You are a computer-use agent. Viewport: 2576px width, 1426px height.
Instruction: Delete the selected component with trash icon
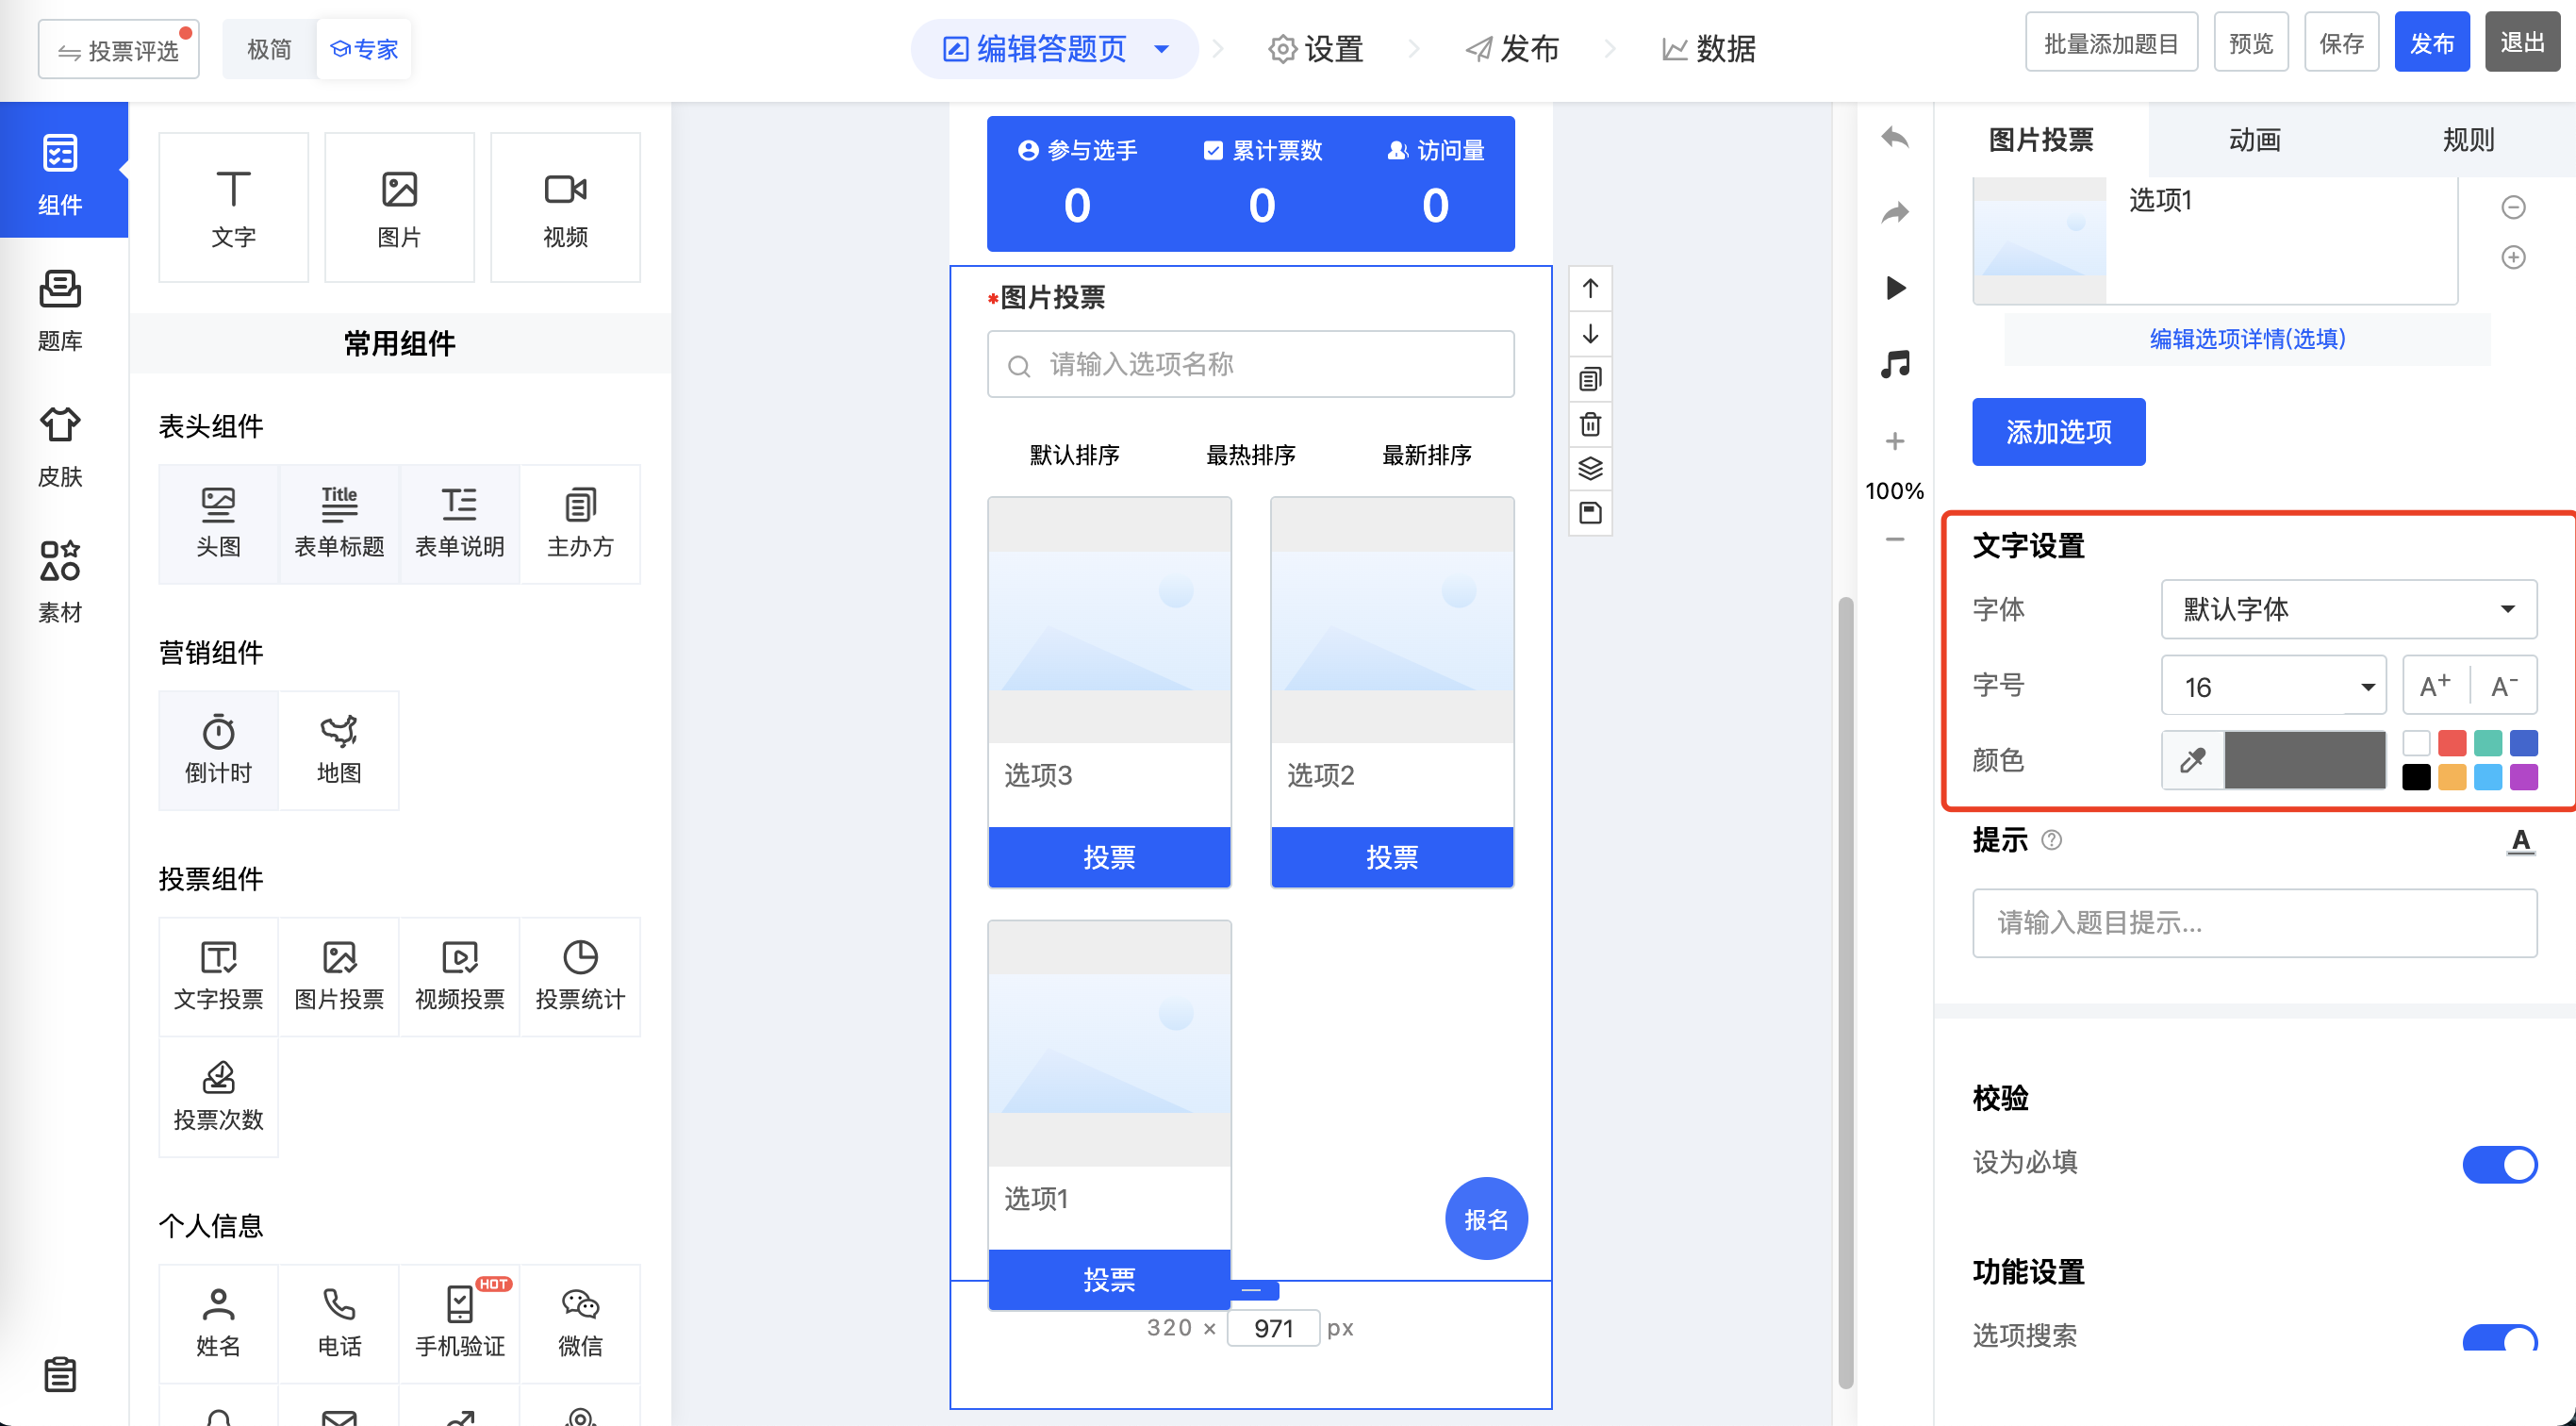point(1590,424)
